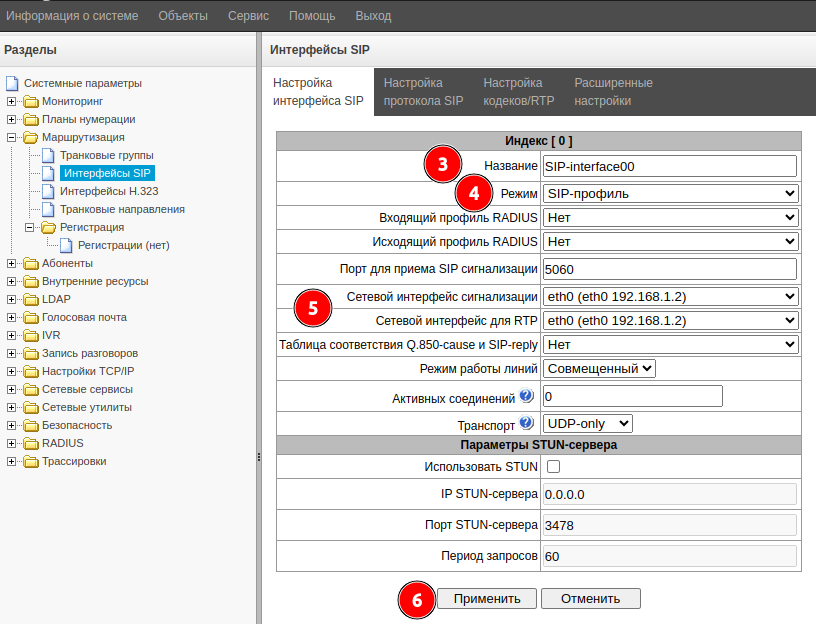Open the Режим SIP-профиль dropdown
The image size is (816, 624).
(670, 193)
